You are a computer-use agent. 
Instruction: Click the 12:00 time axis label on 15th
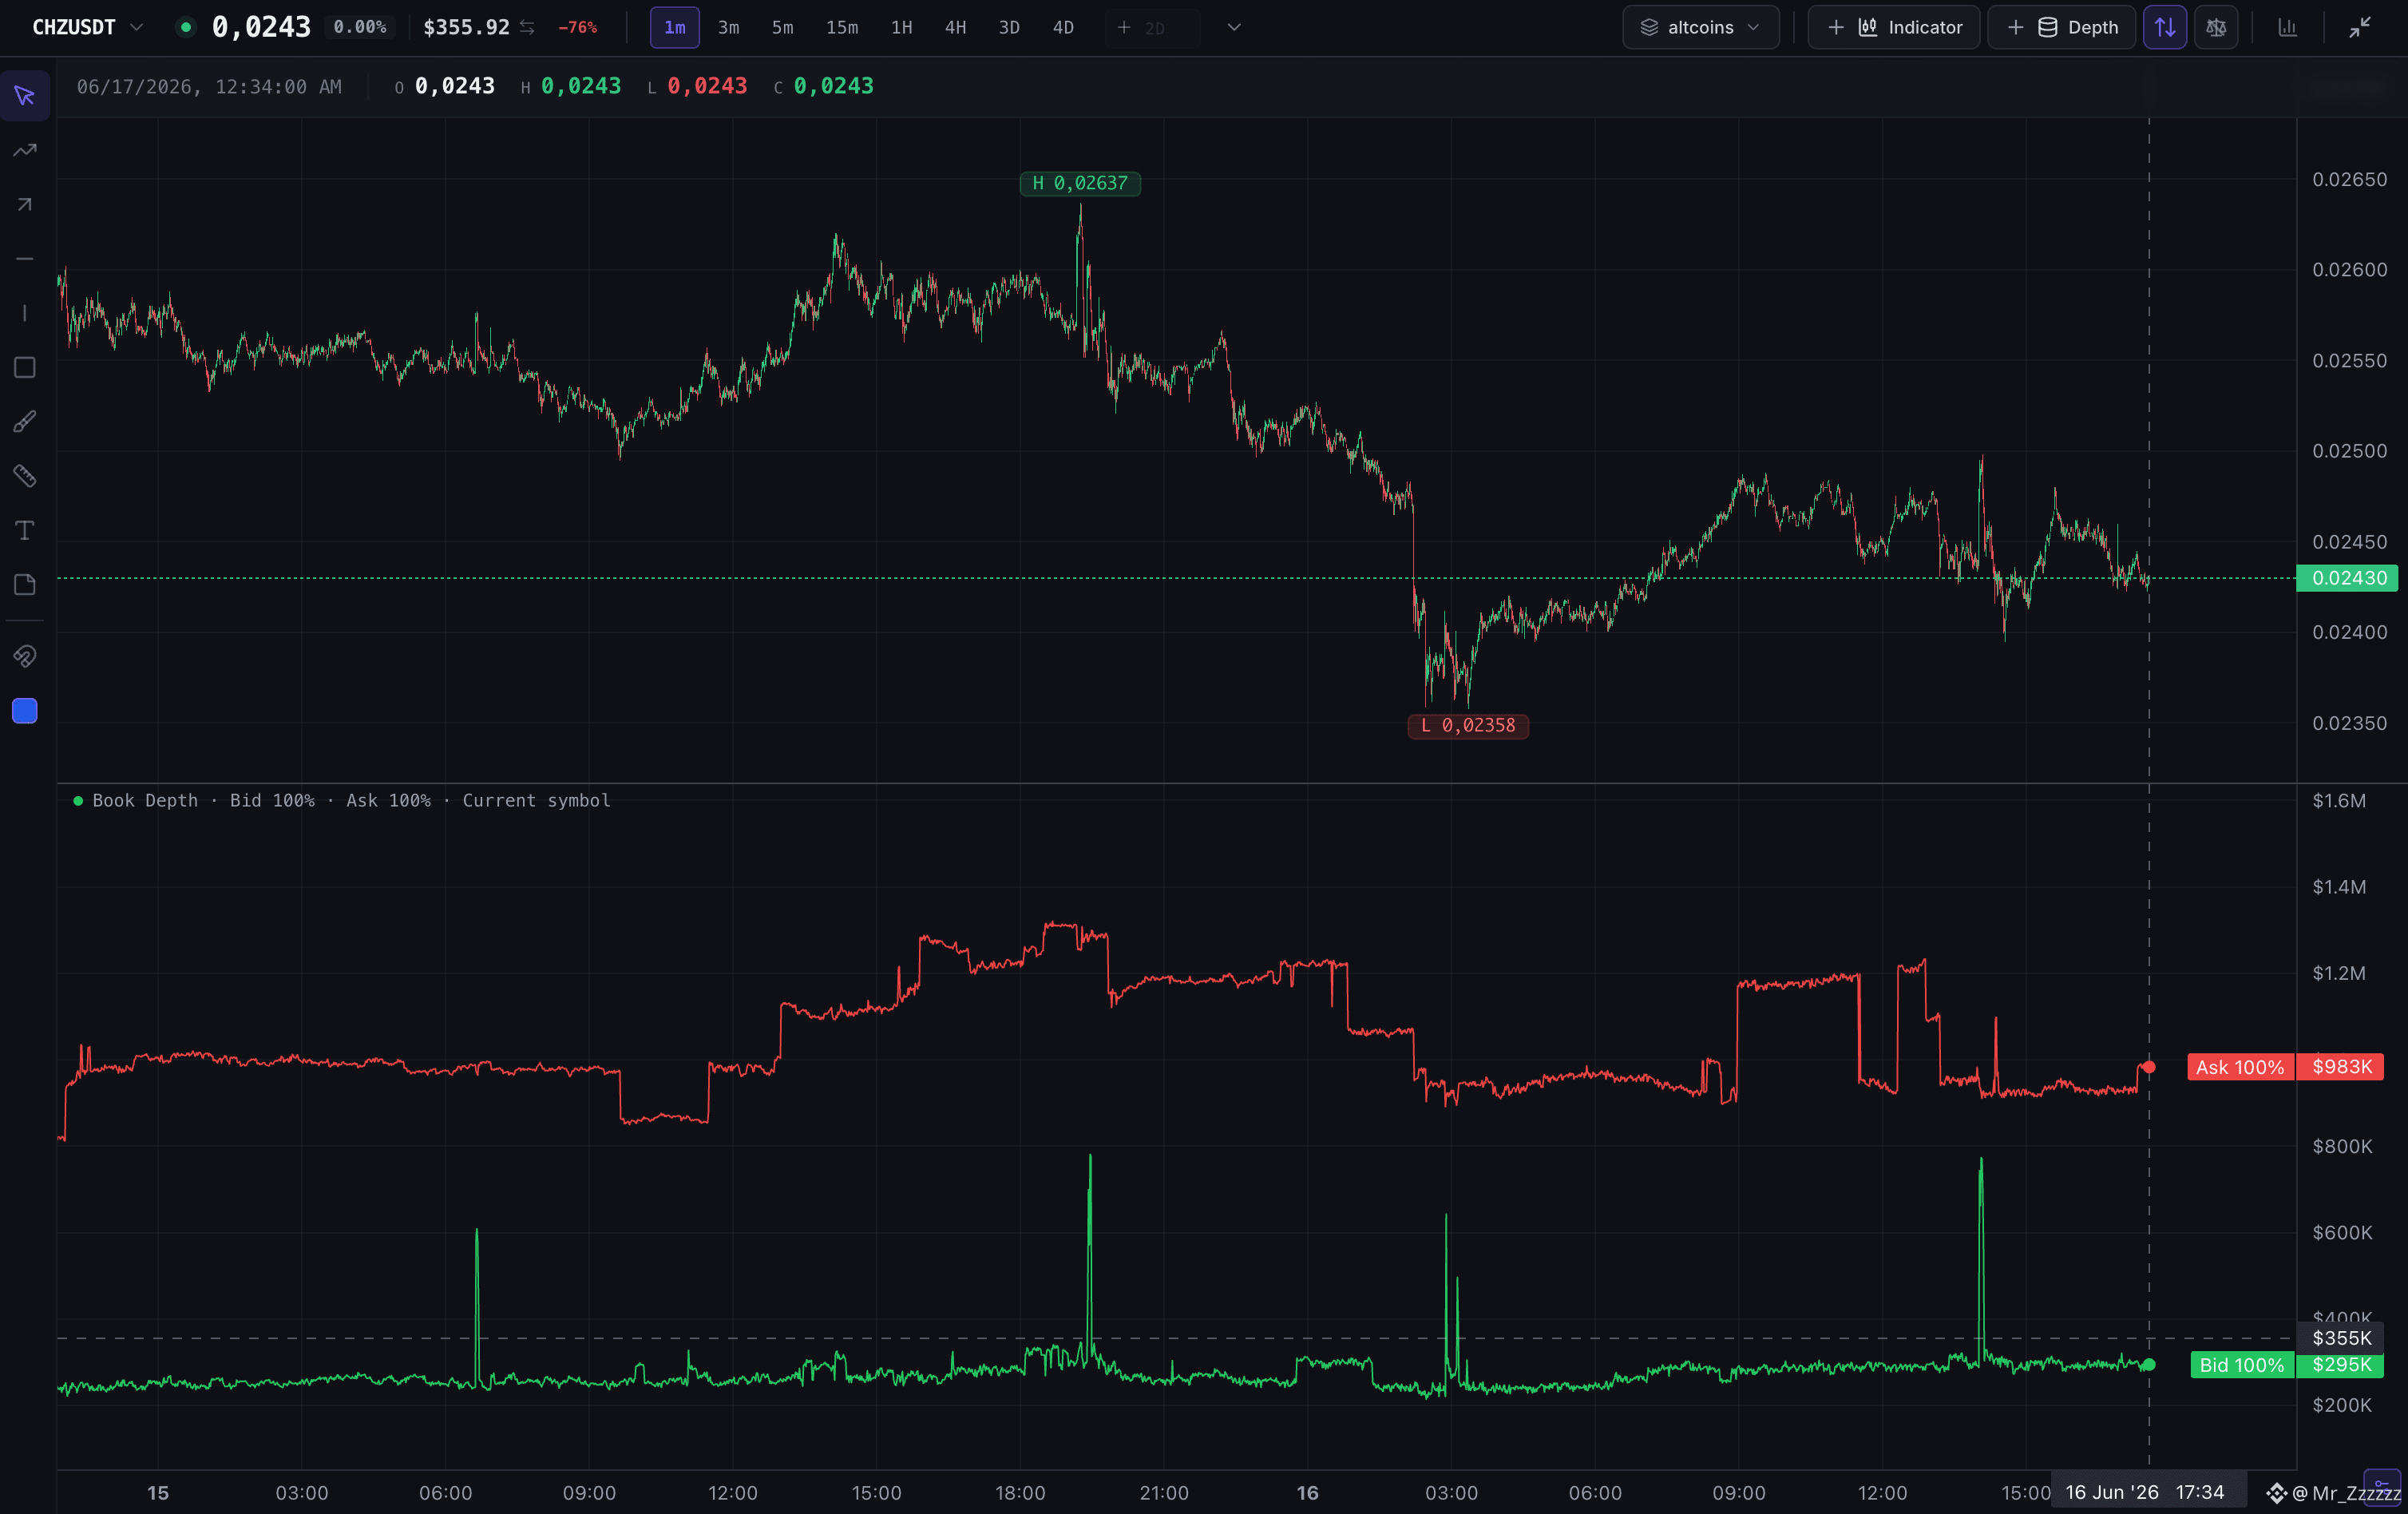733,1493
